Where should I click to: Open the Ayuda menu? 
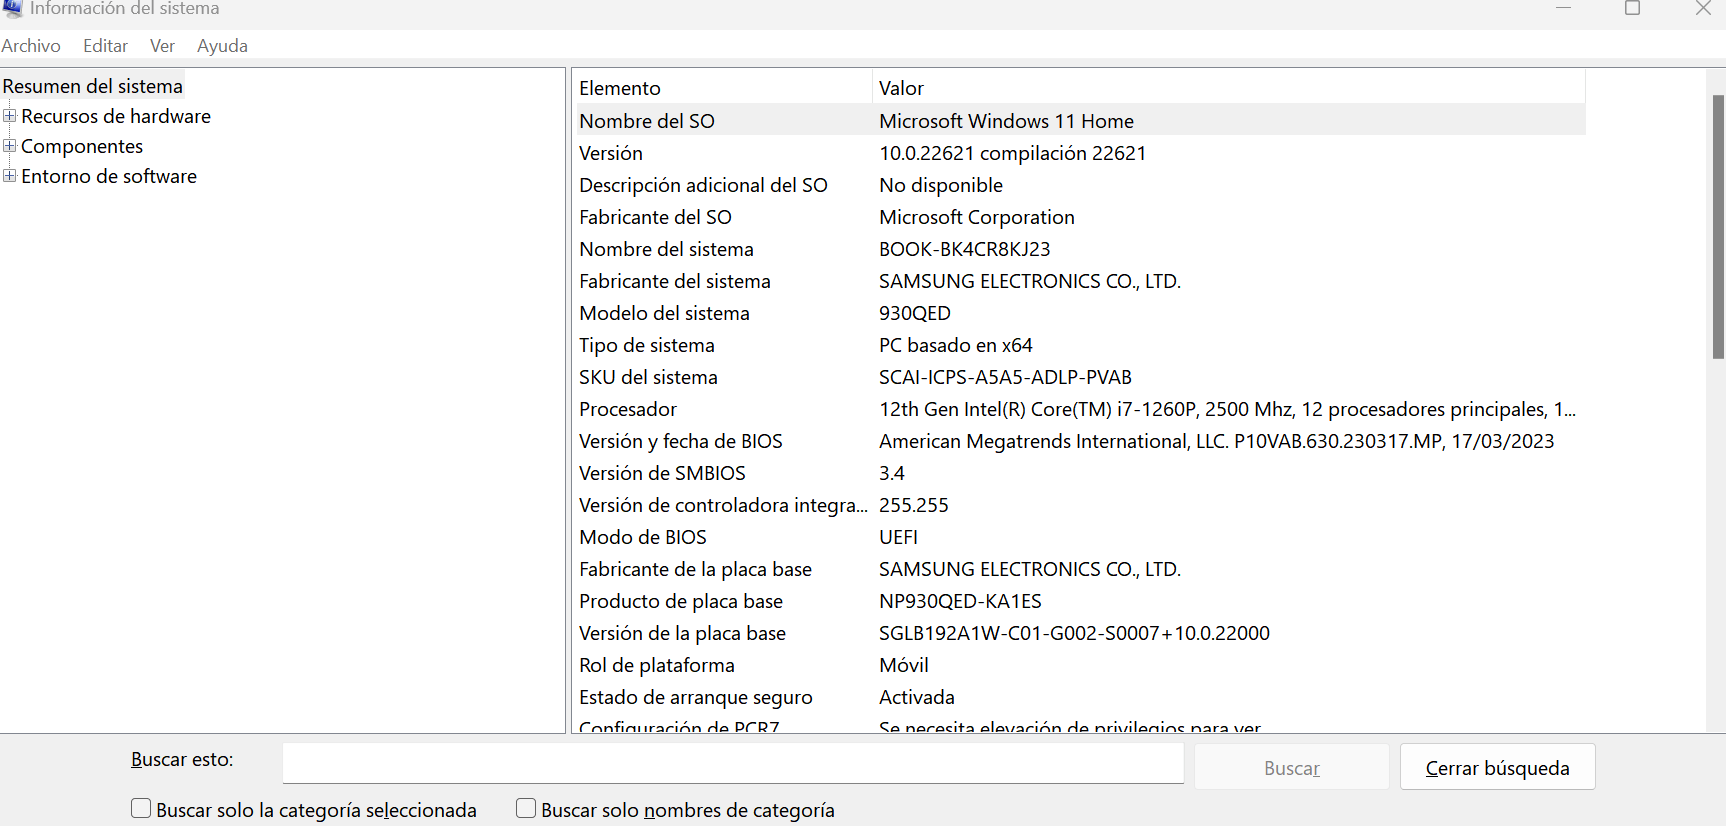pos(222,46)
